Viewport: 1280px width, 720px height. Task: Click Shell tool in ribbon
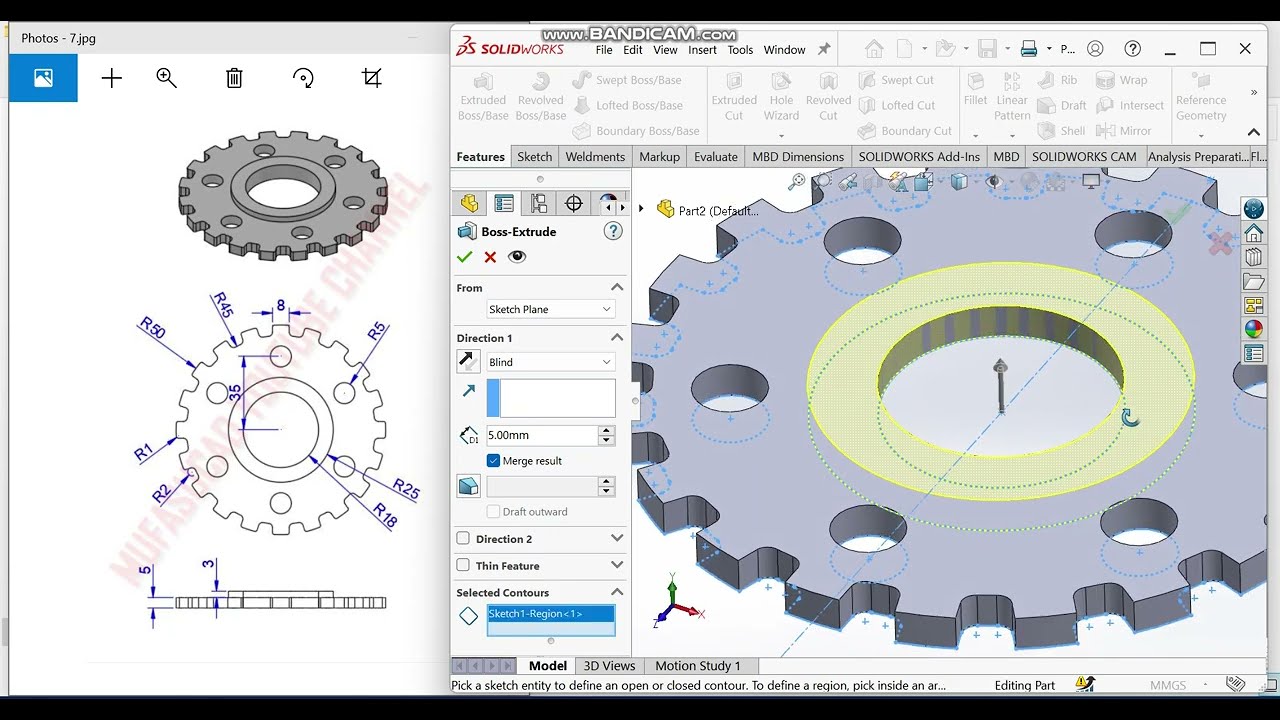(x=1061, y=131)
